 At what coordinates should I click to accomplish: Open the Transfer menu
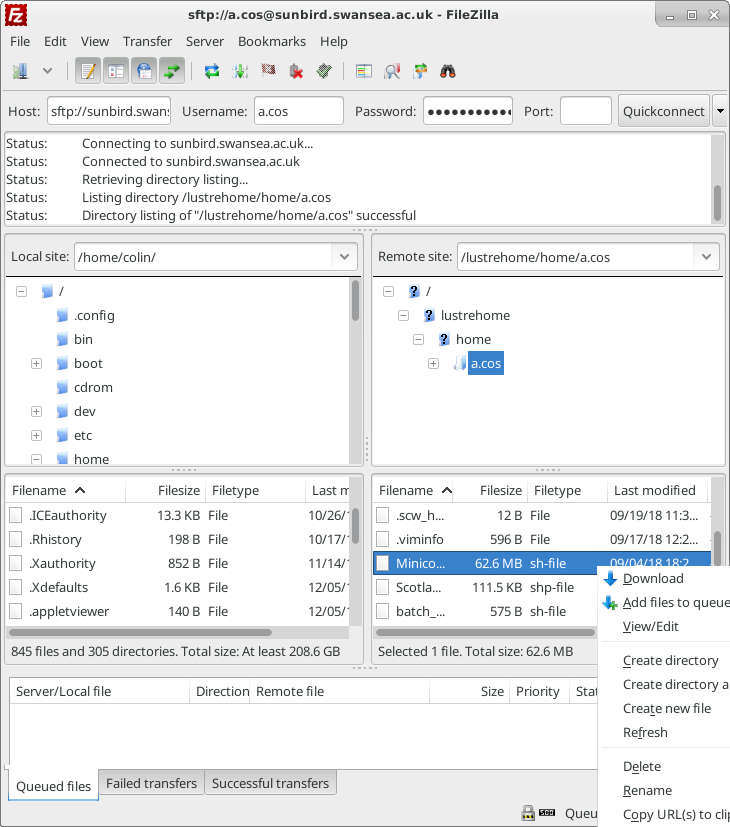pyautogui.click(x=147, y=41)
